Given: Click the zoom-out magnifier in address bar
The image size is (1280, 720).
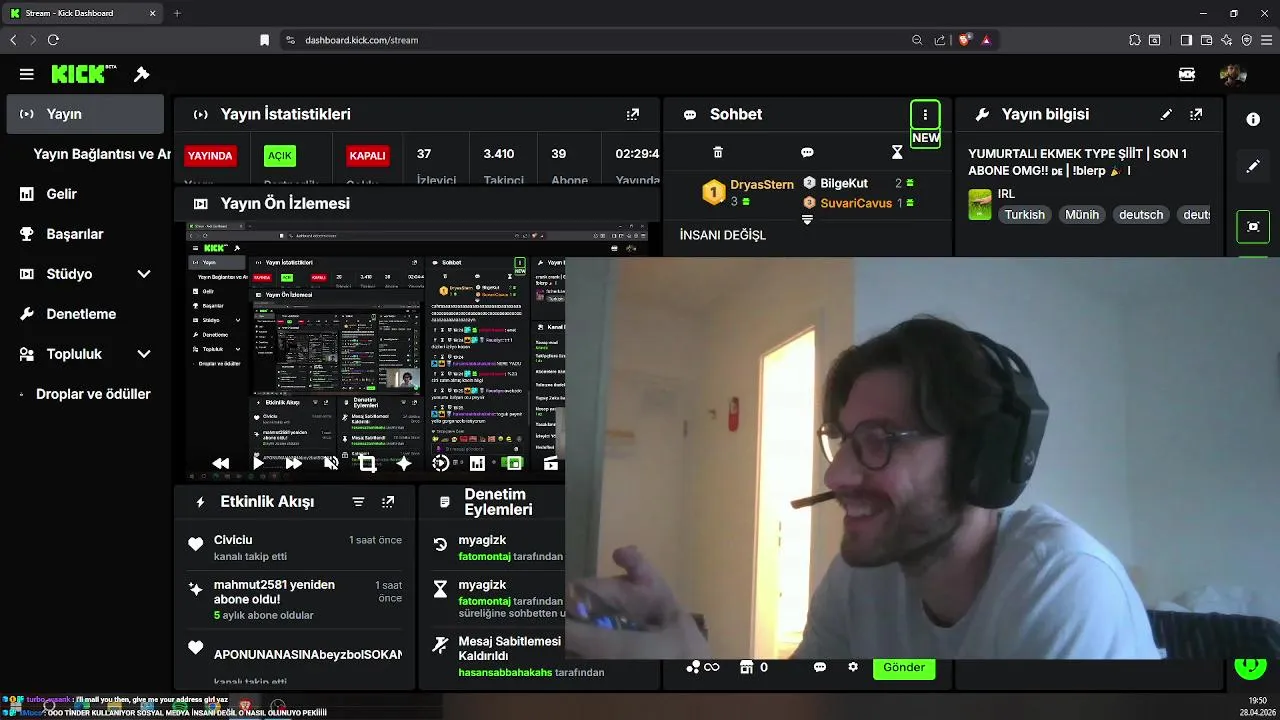Looking at the screenshot, I should (x=917, y=40).
